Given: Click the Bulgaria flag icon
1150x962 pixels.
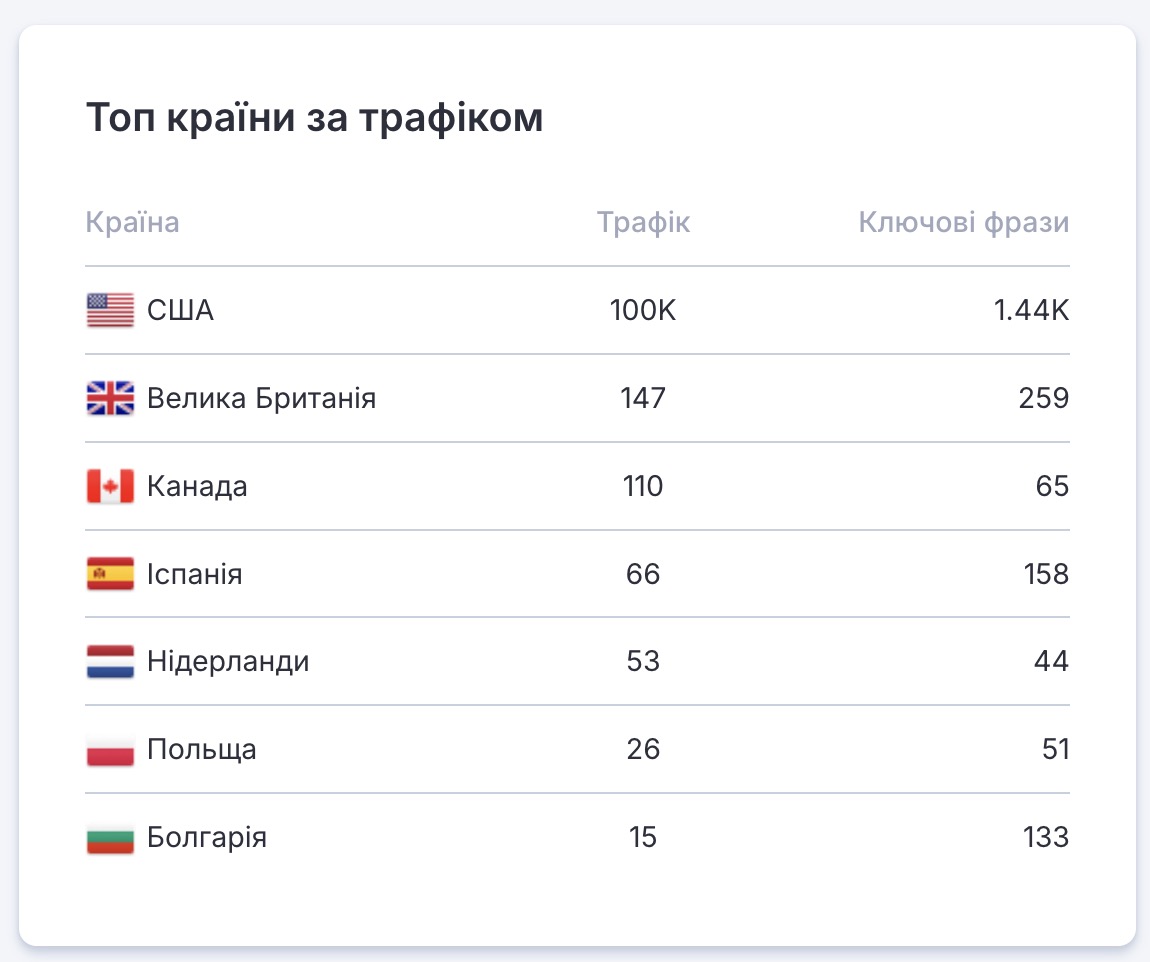Looking at the screenshot, I should click(x=110, y=837).
